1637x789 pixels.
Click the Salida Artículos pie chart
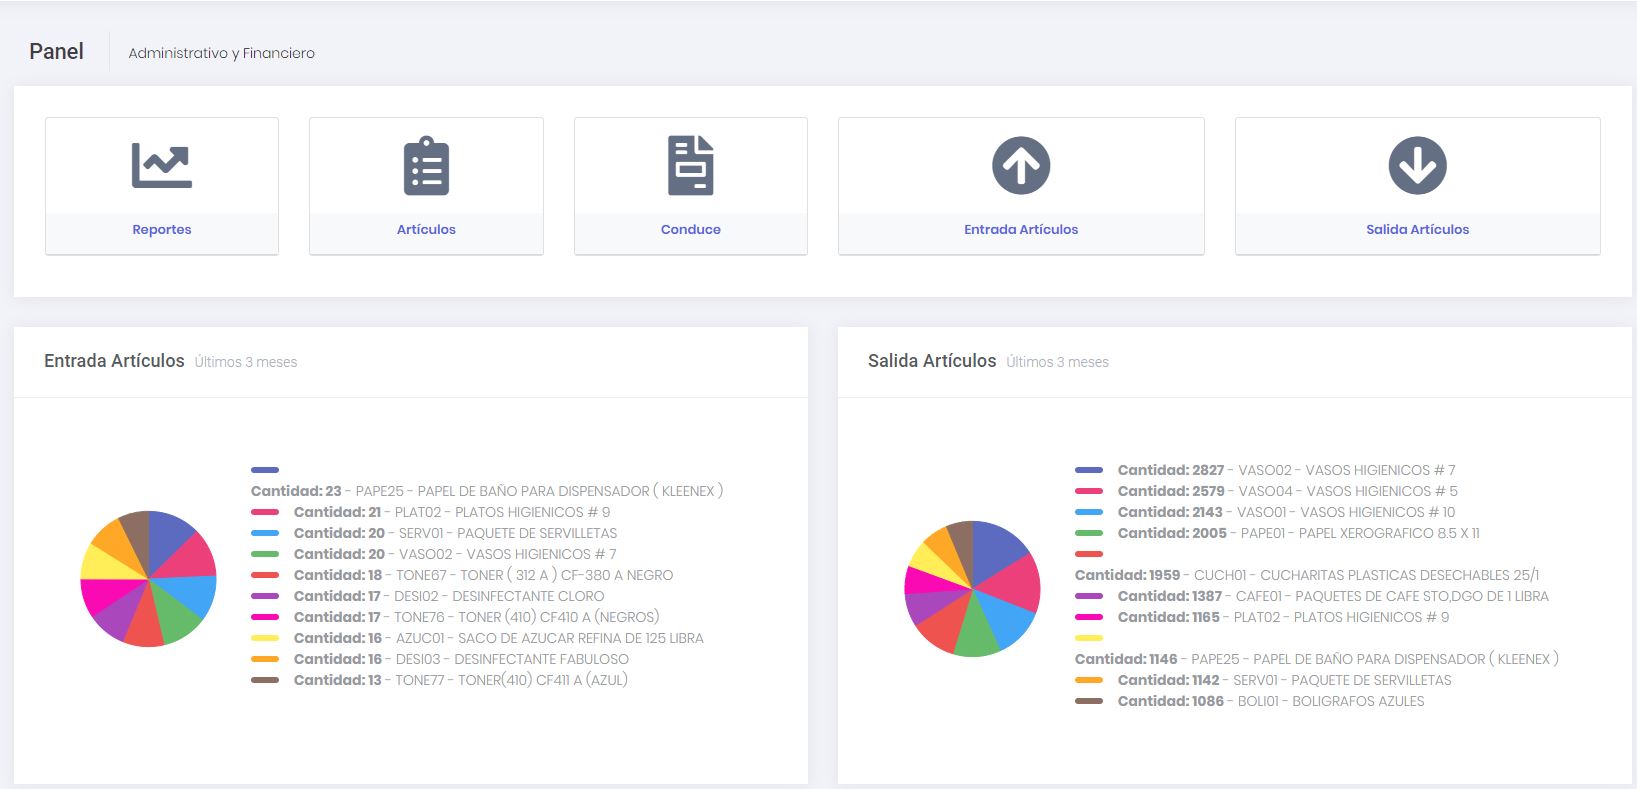click(x=972, y=588)
